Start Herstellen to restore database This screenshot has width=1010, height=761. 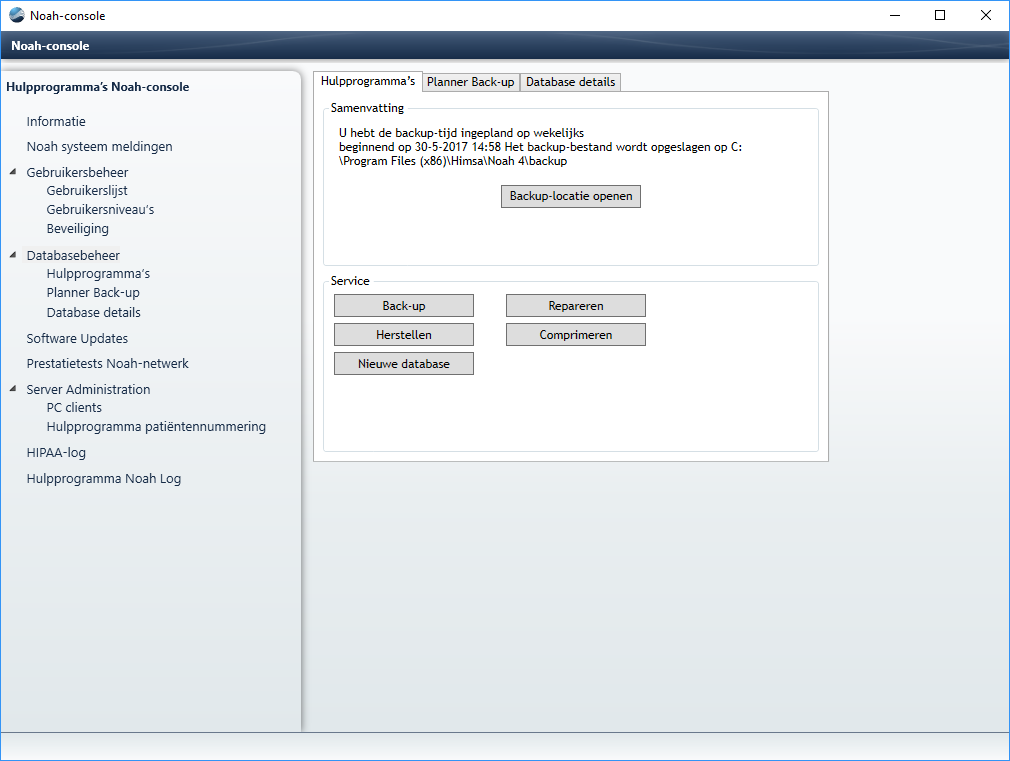coord(403,335)
